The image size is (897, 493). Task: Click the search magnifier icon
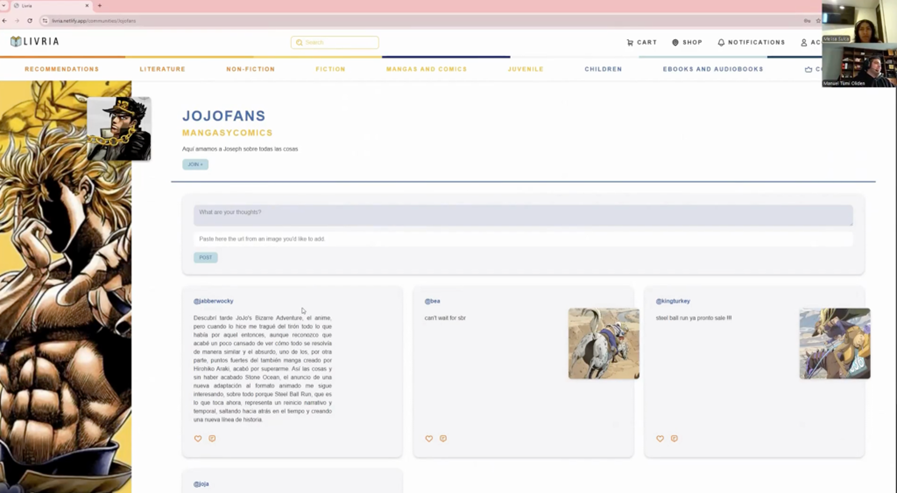click(299, 42)
